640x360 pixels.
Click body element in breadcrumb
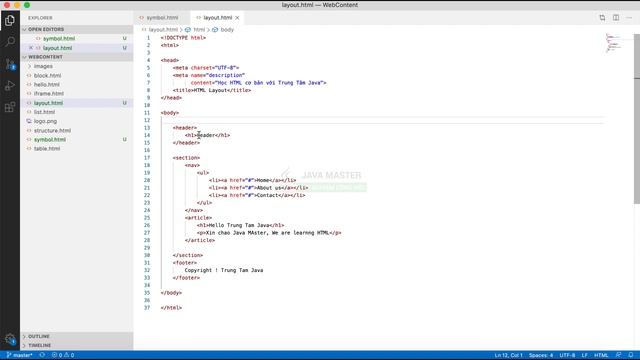click(227, 30)
